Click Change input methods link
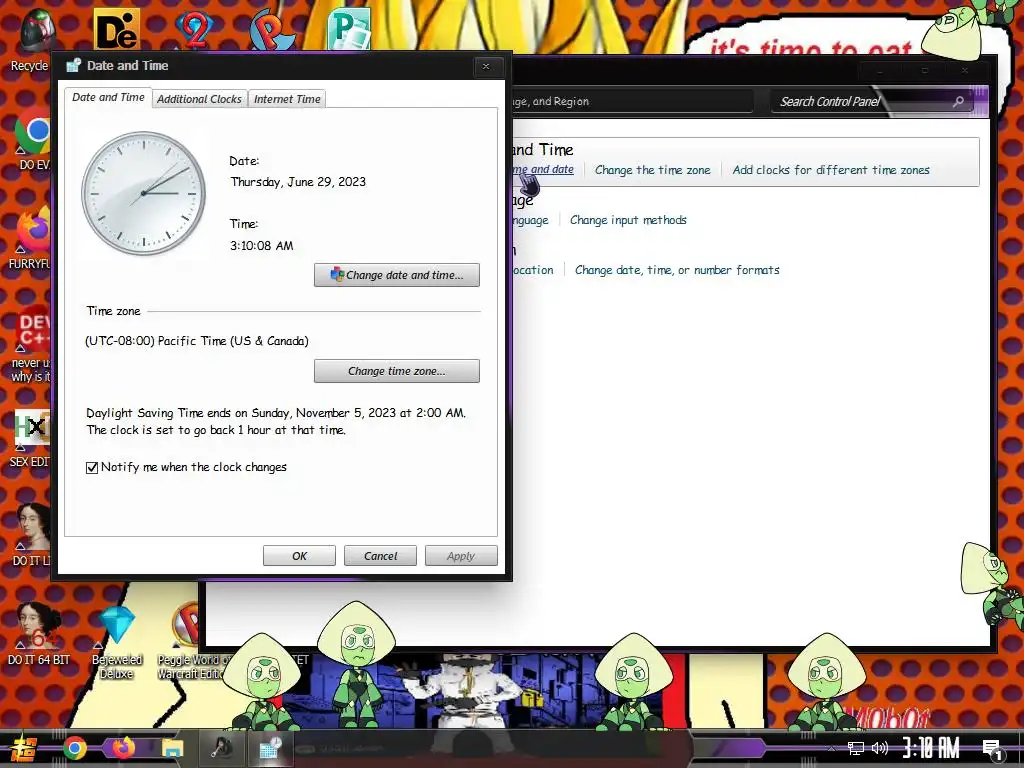Viewport: 1024px width, 768px height. [628, 220]
